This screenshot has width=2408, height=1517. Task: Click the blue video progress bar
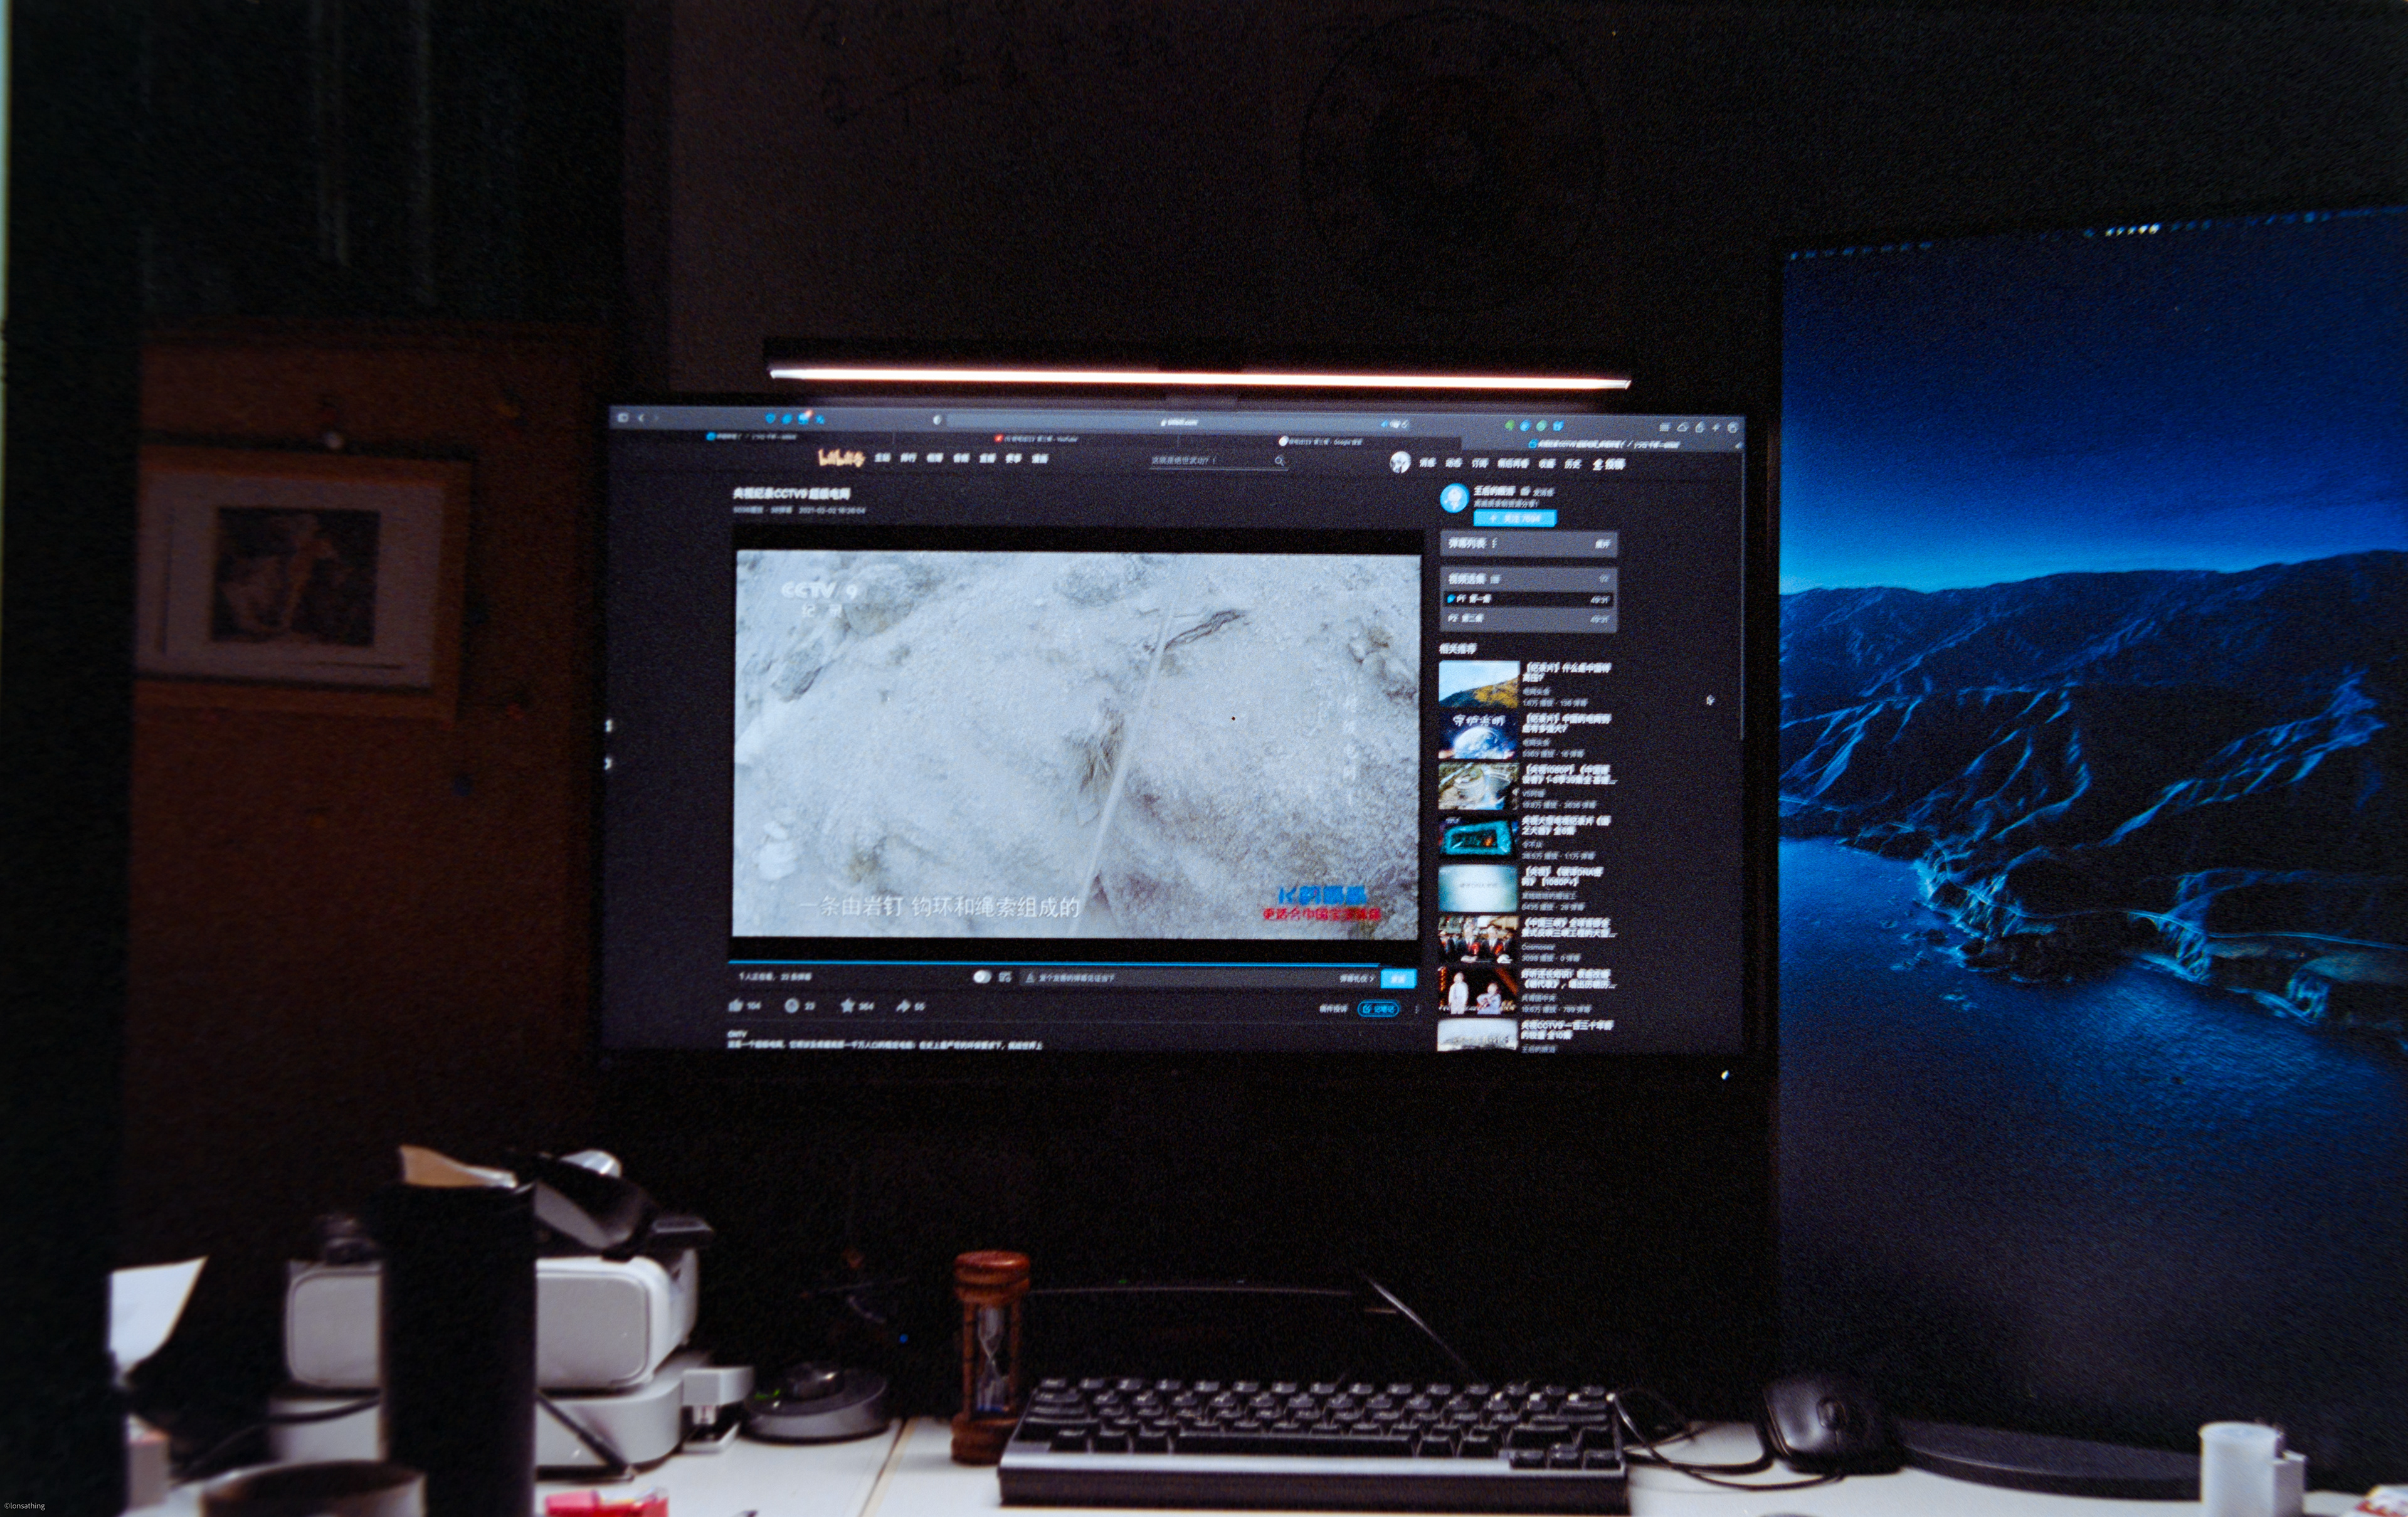pyautogui.click(x=1050, y=963)
